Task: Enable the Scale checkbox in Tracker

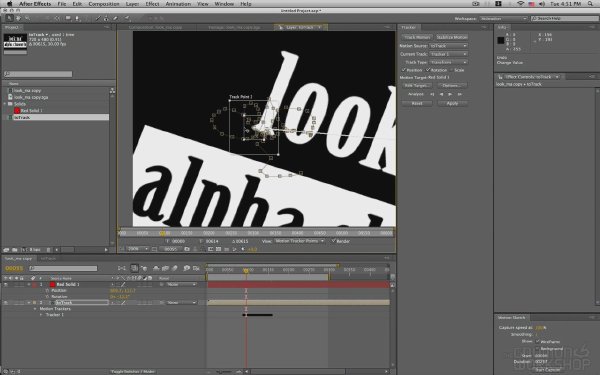Action: (452, 70)
